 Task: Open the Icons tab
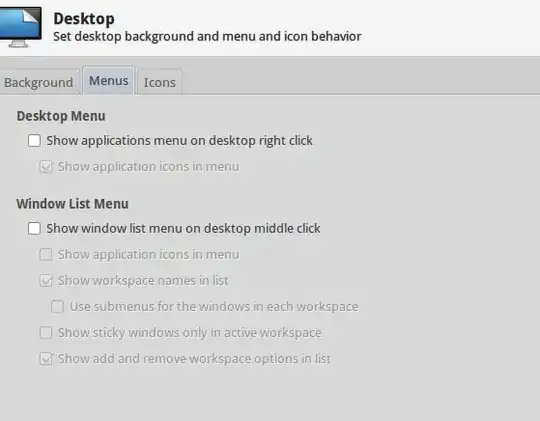pyautogui.click(x=160, y=82)
